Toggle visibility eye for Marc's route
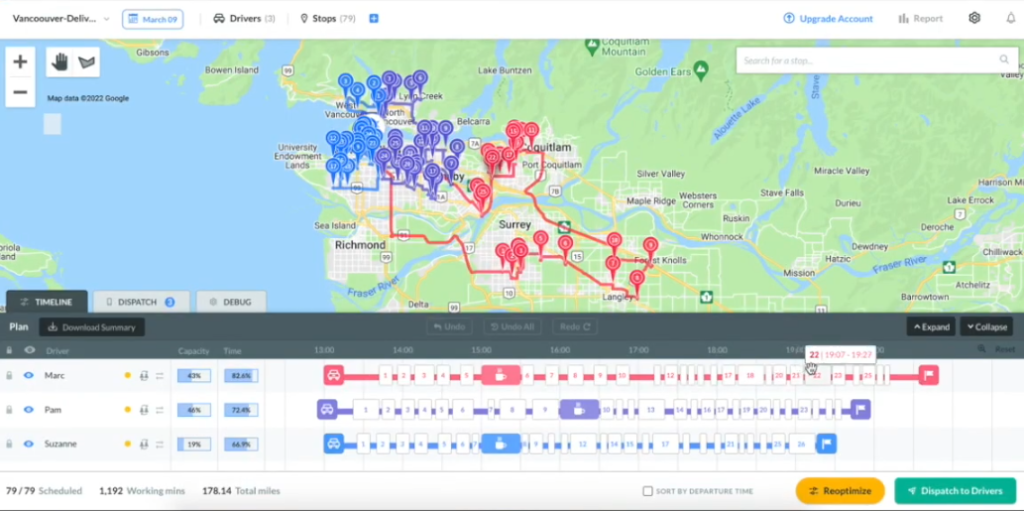The height and width of the screenshot is (511, 1024). tap(29, 376)
